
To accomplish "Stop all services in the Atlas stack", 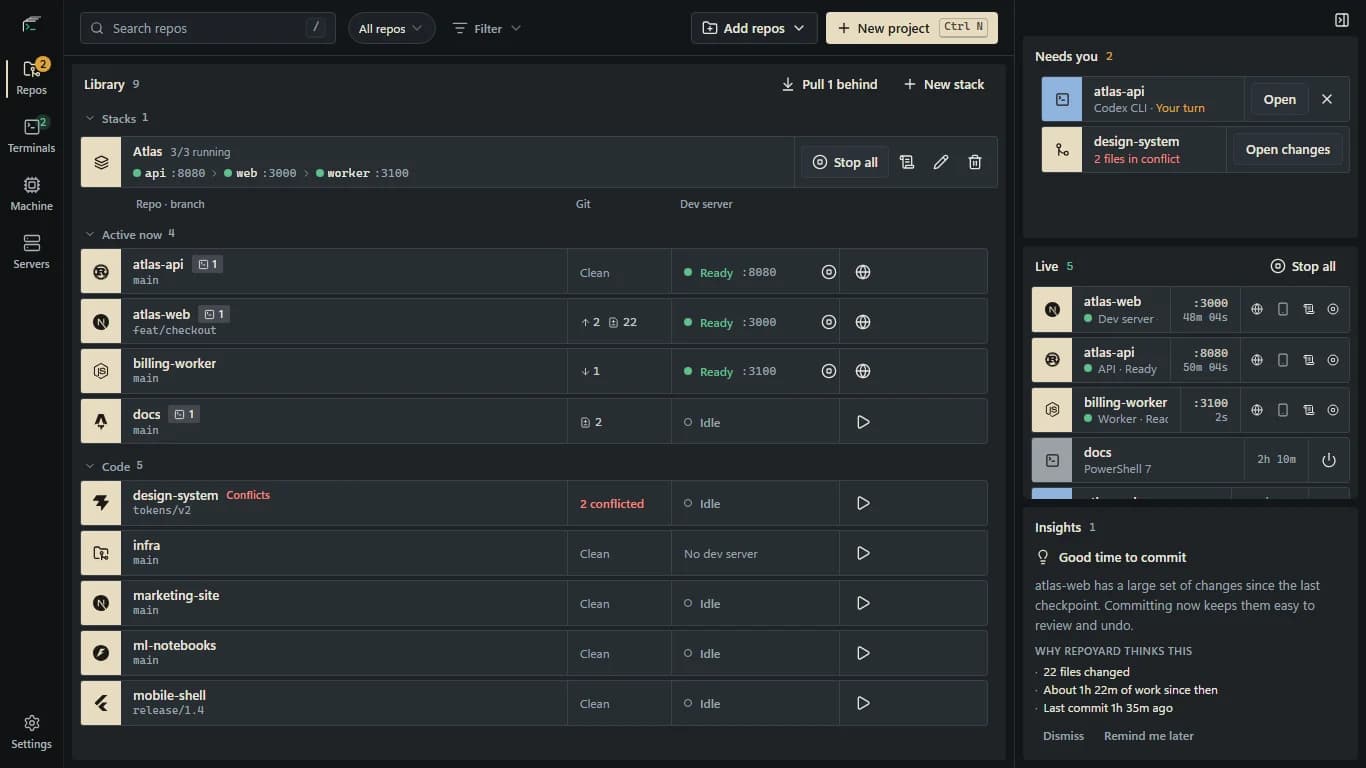I will point(845,162).
